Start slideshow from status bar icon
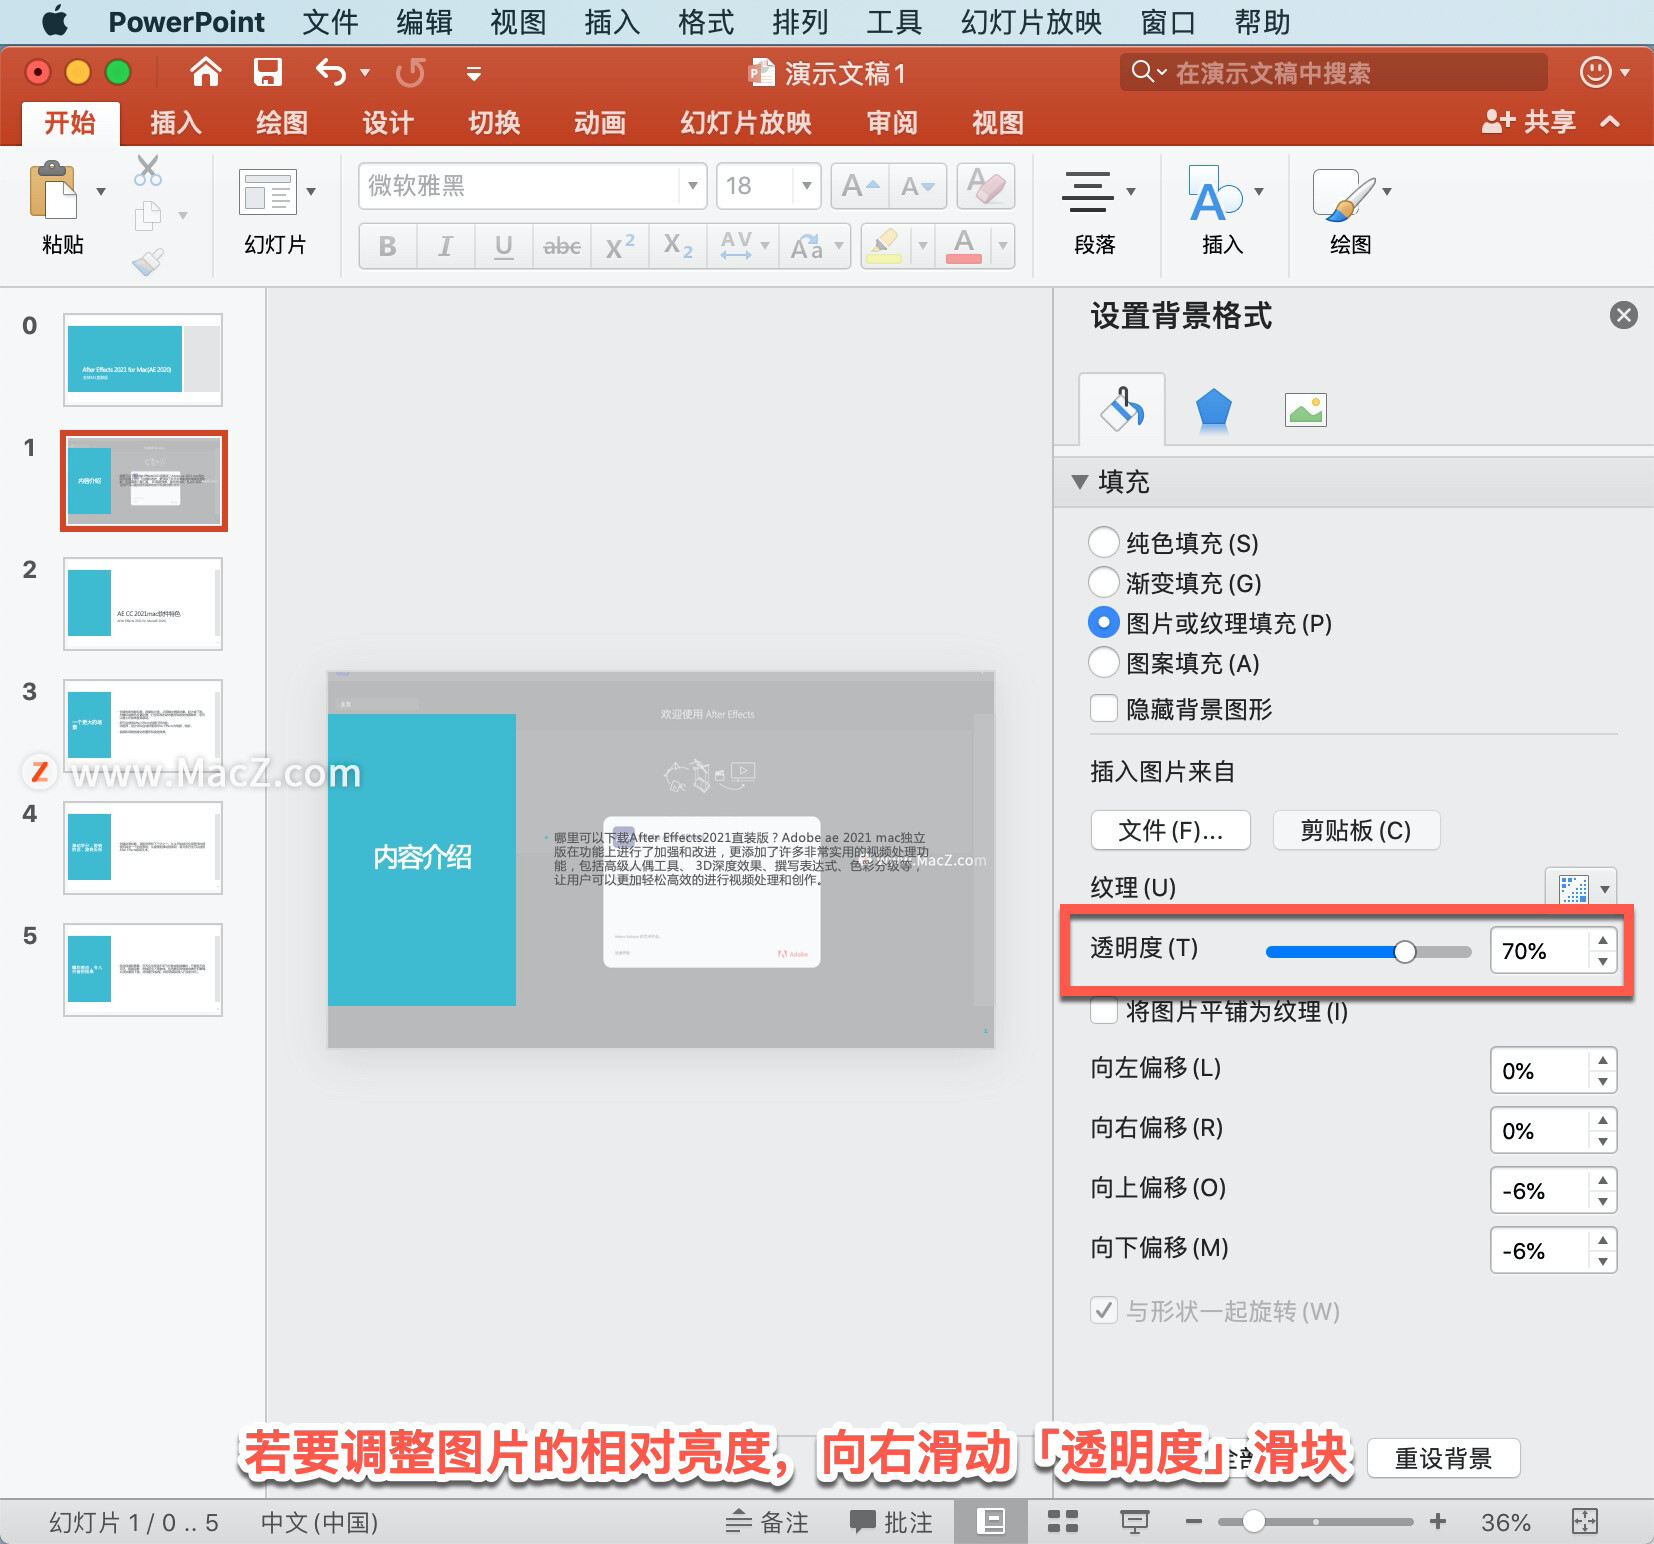The height and width of the screenshot is (1544, 1654). tap(1134, 1521)
